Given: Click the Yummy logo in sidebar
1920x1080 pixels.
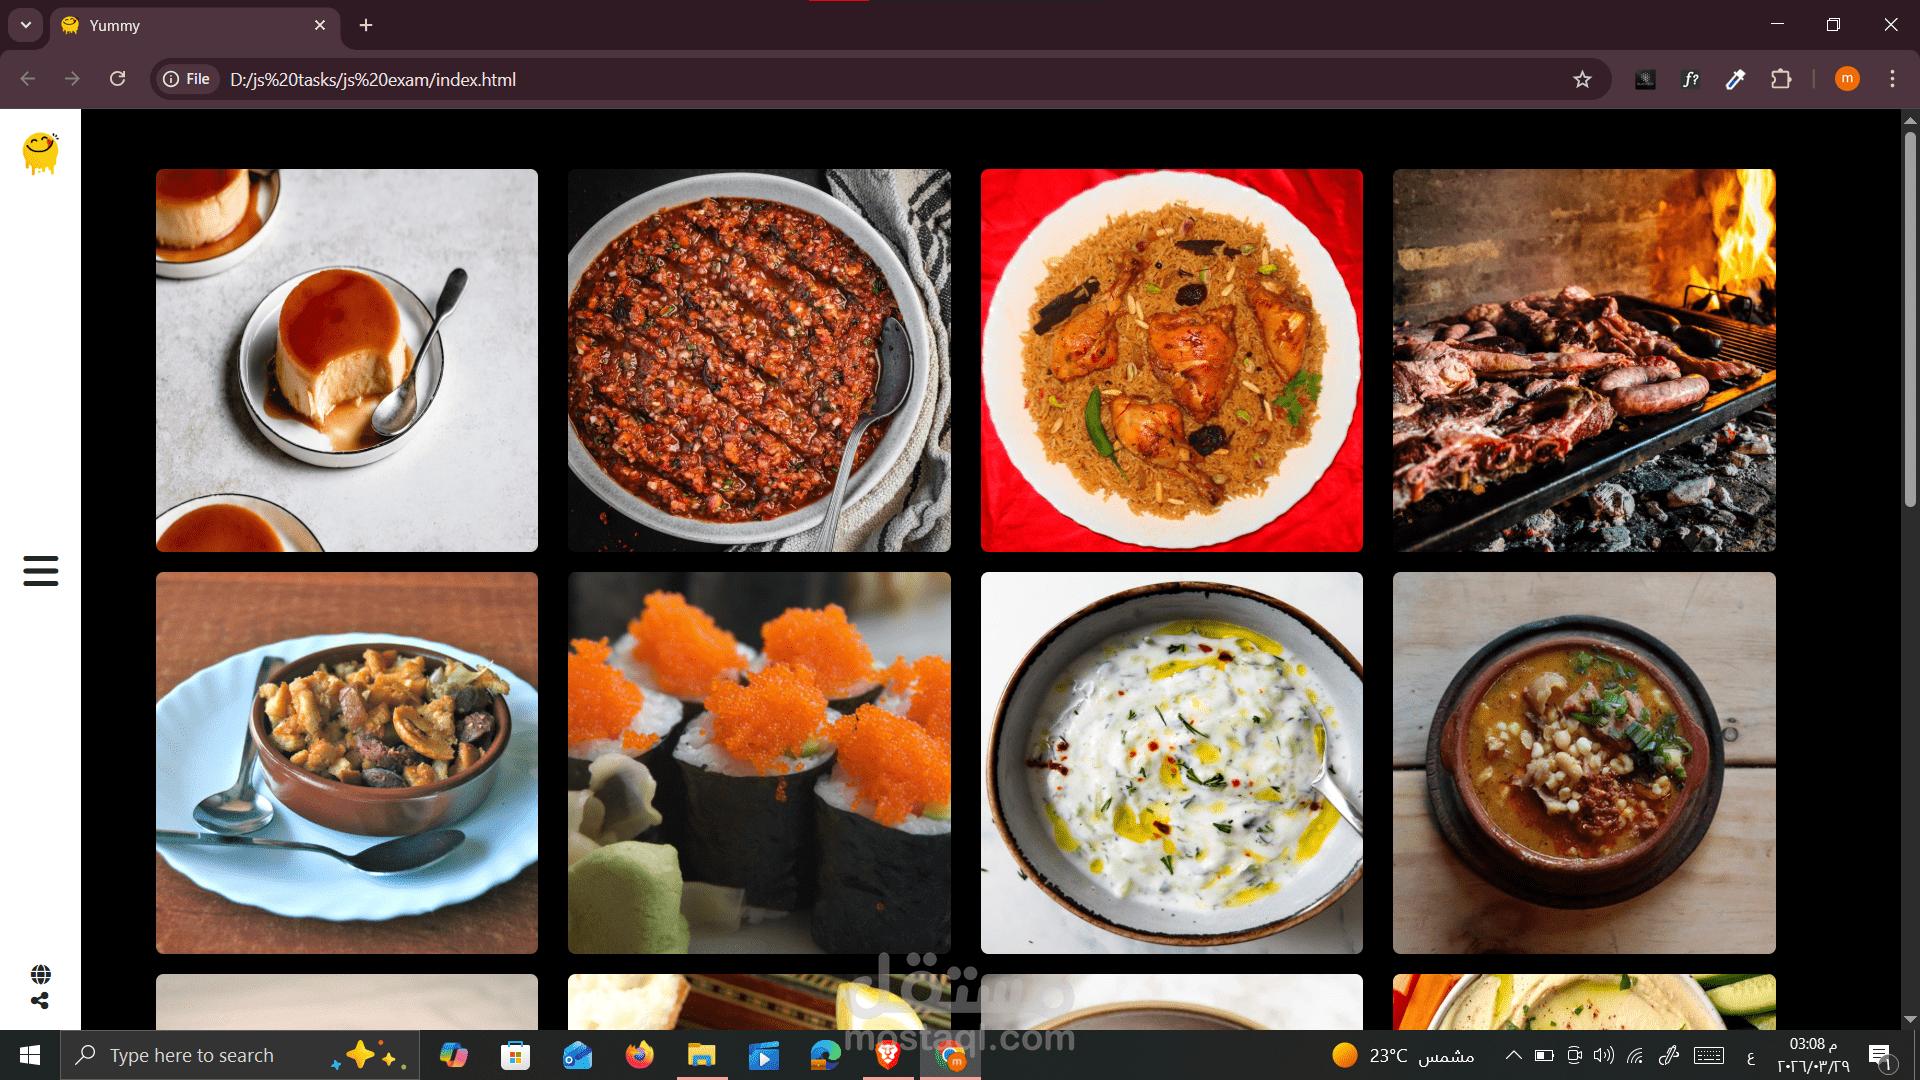Looking at the screenshot, I should 40,153.
